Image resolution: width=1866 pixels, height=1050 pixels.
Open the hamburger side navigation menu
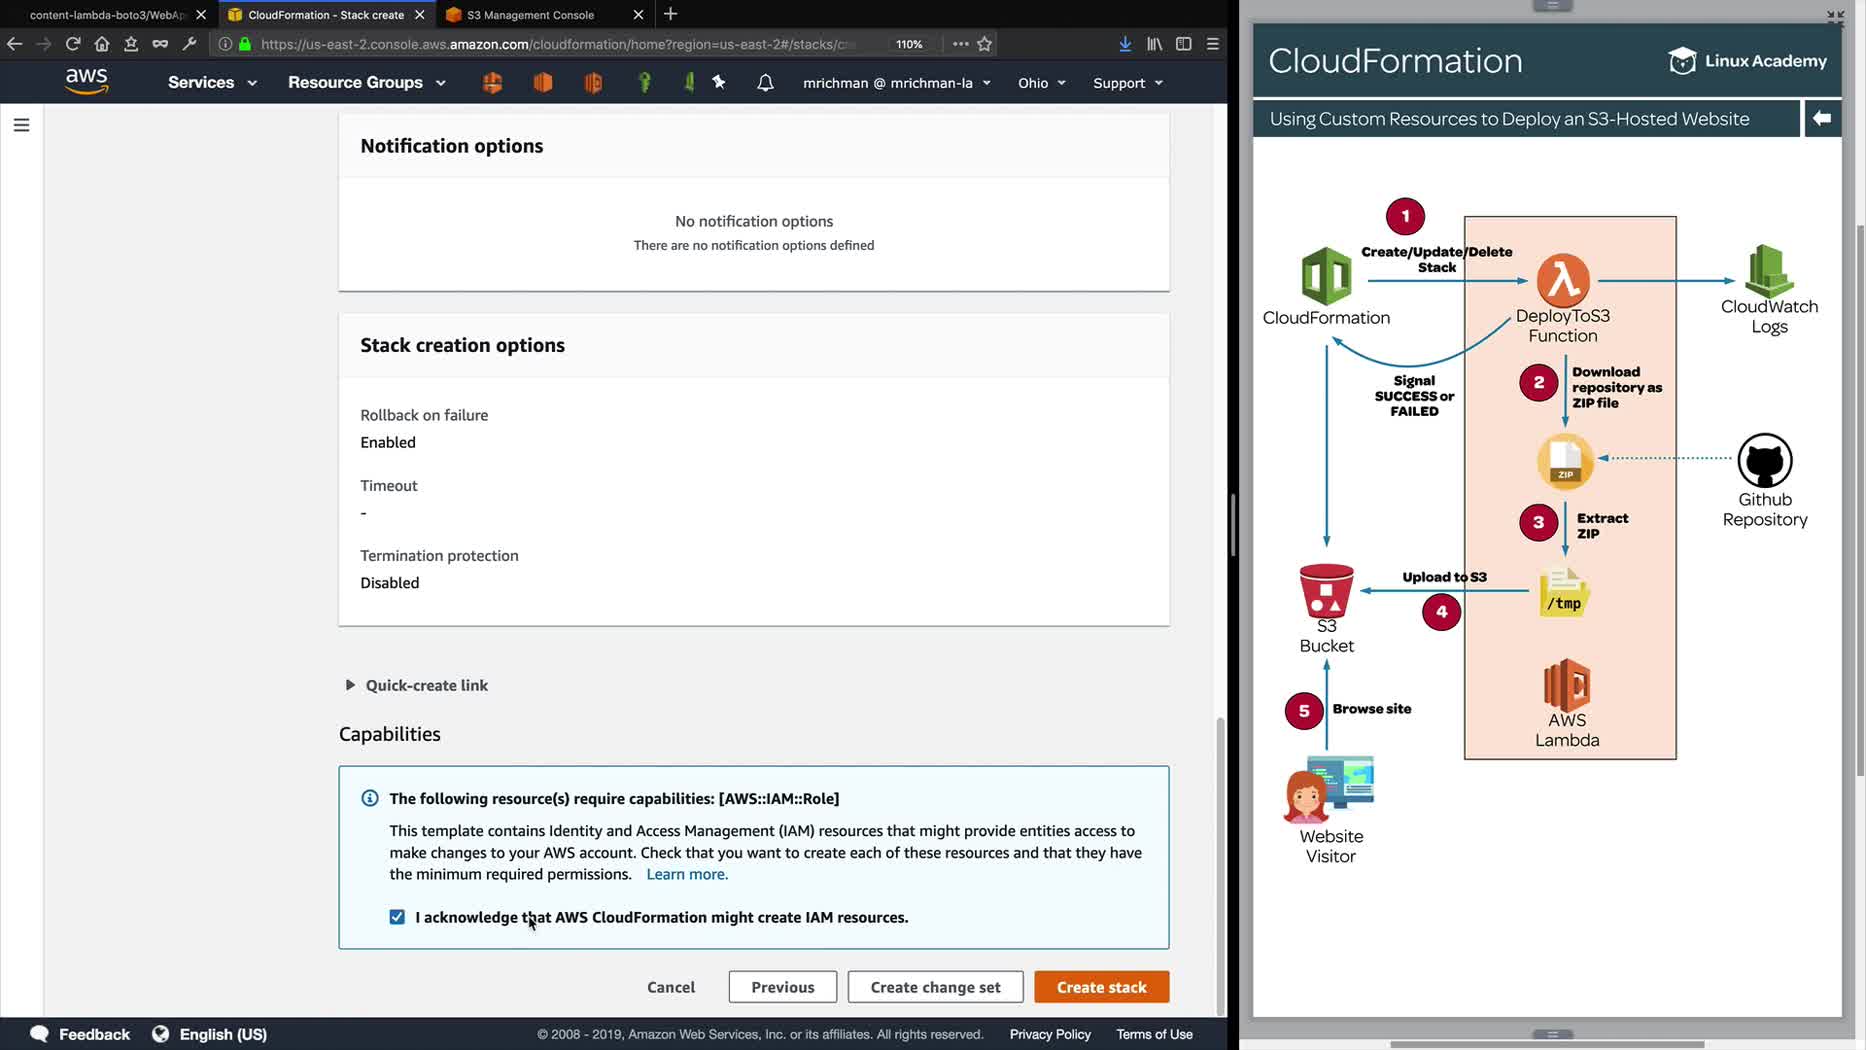point(21,125)
